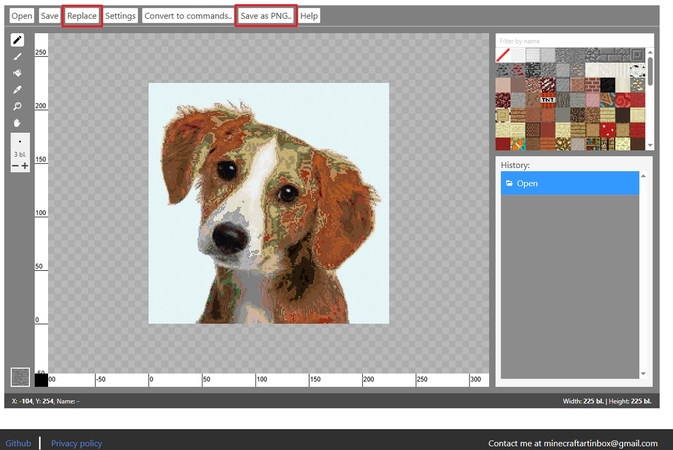Click the 3 bl. brush size label
The image size is (673, 450).
tap(20, 154)
